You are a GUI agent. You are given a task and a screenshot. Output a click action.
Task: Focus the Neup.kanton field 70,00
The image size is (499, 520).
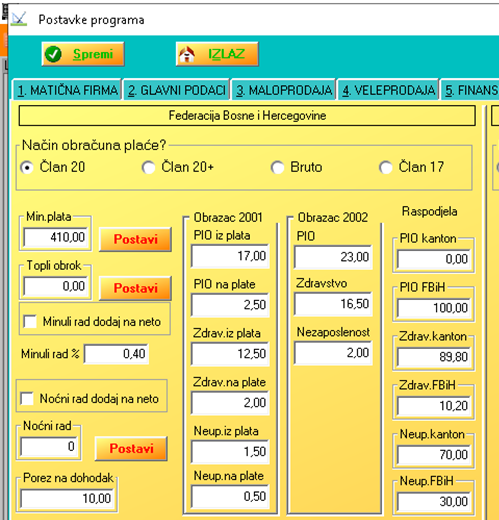click(434, 455)
